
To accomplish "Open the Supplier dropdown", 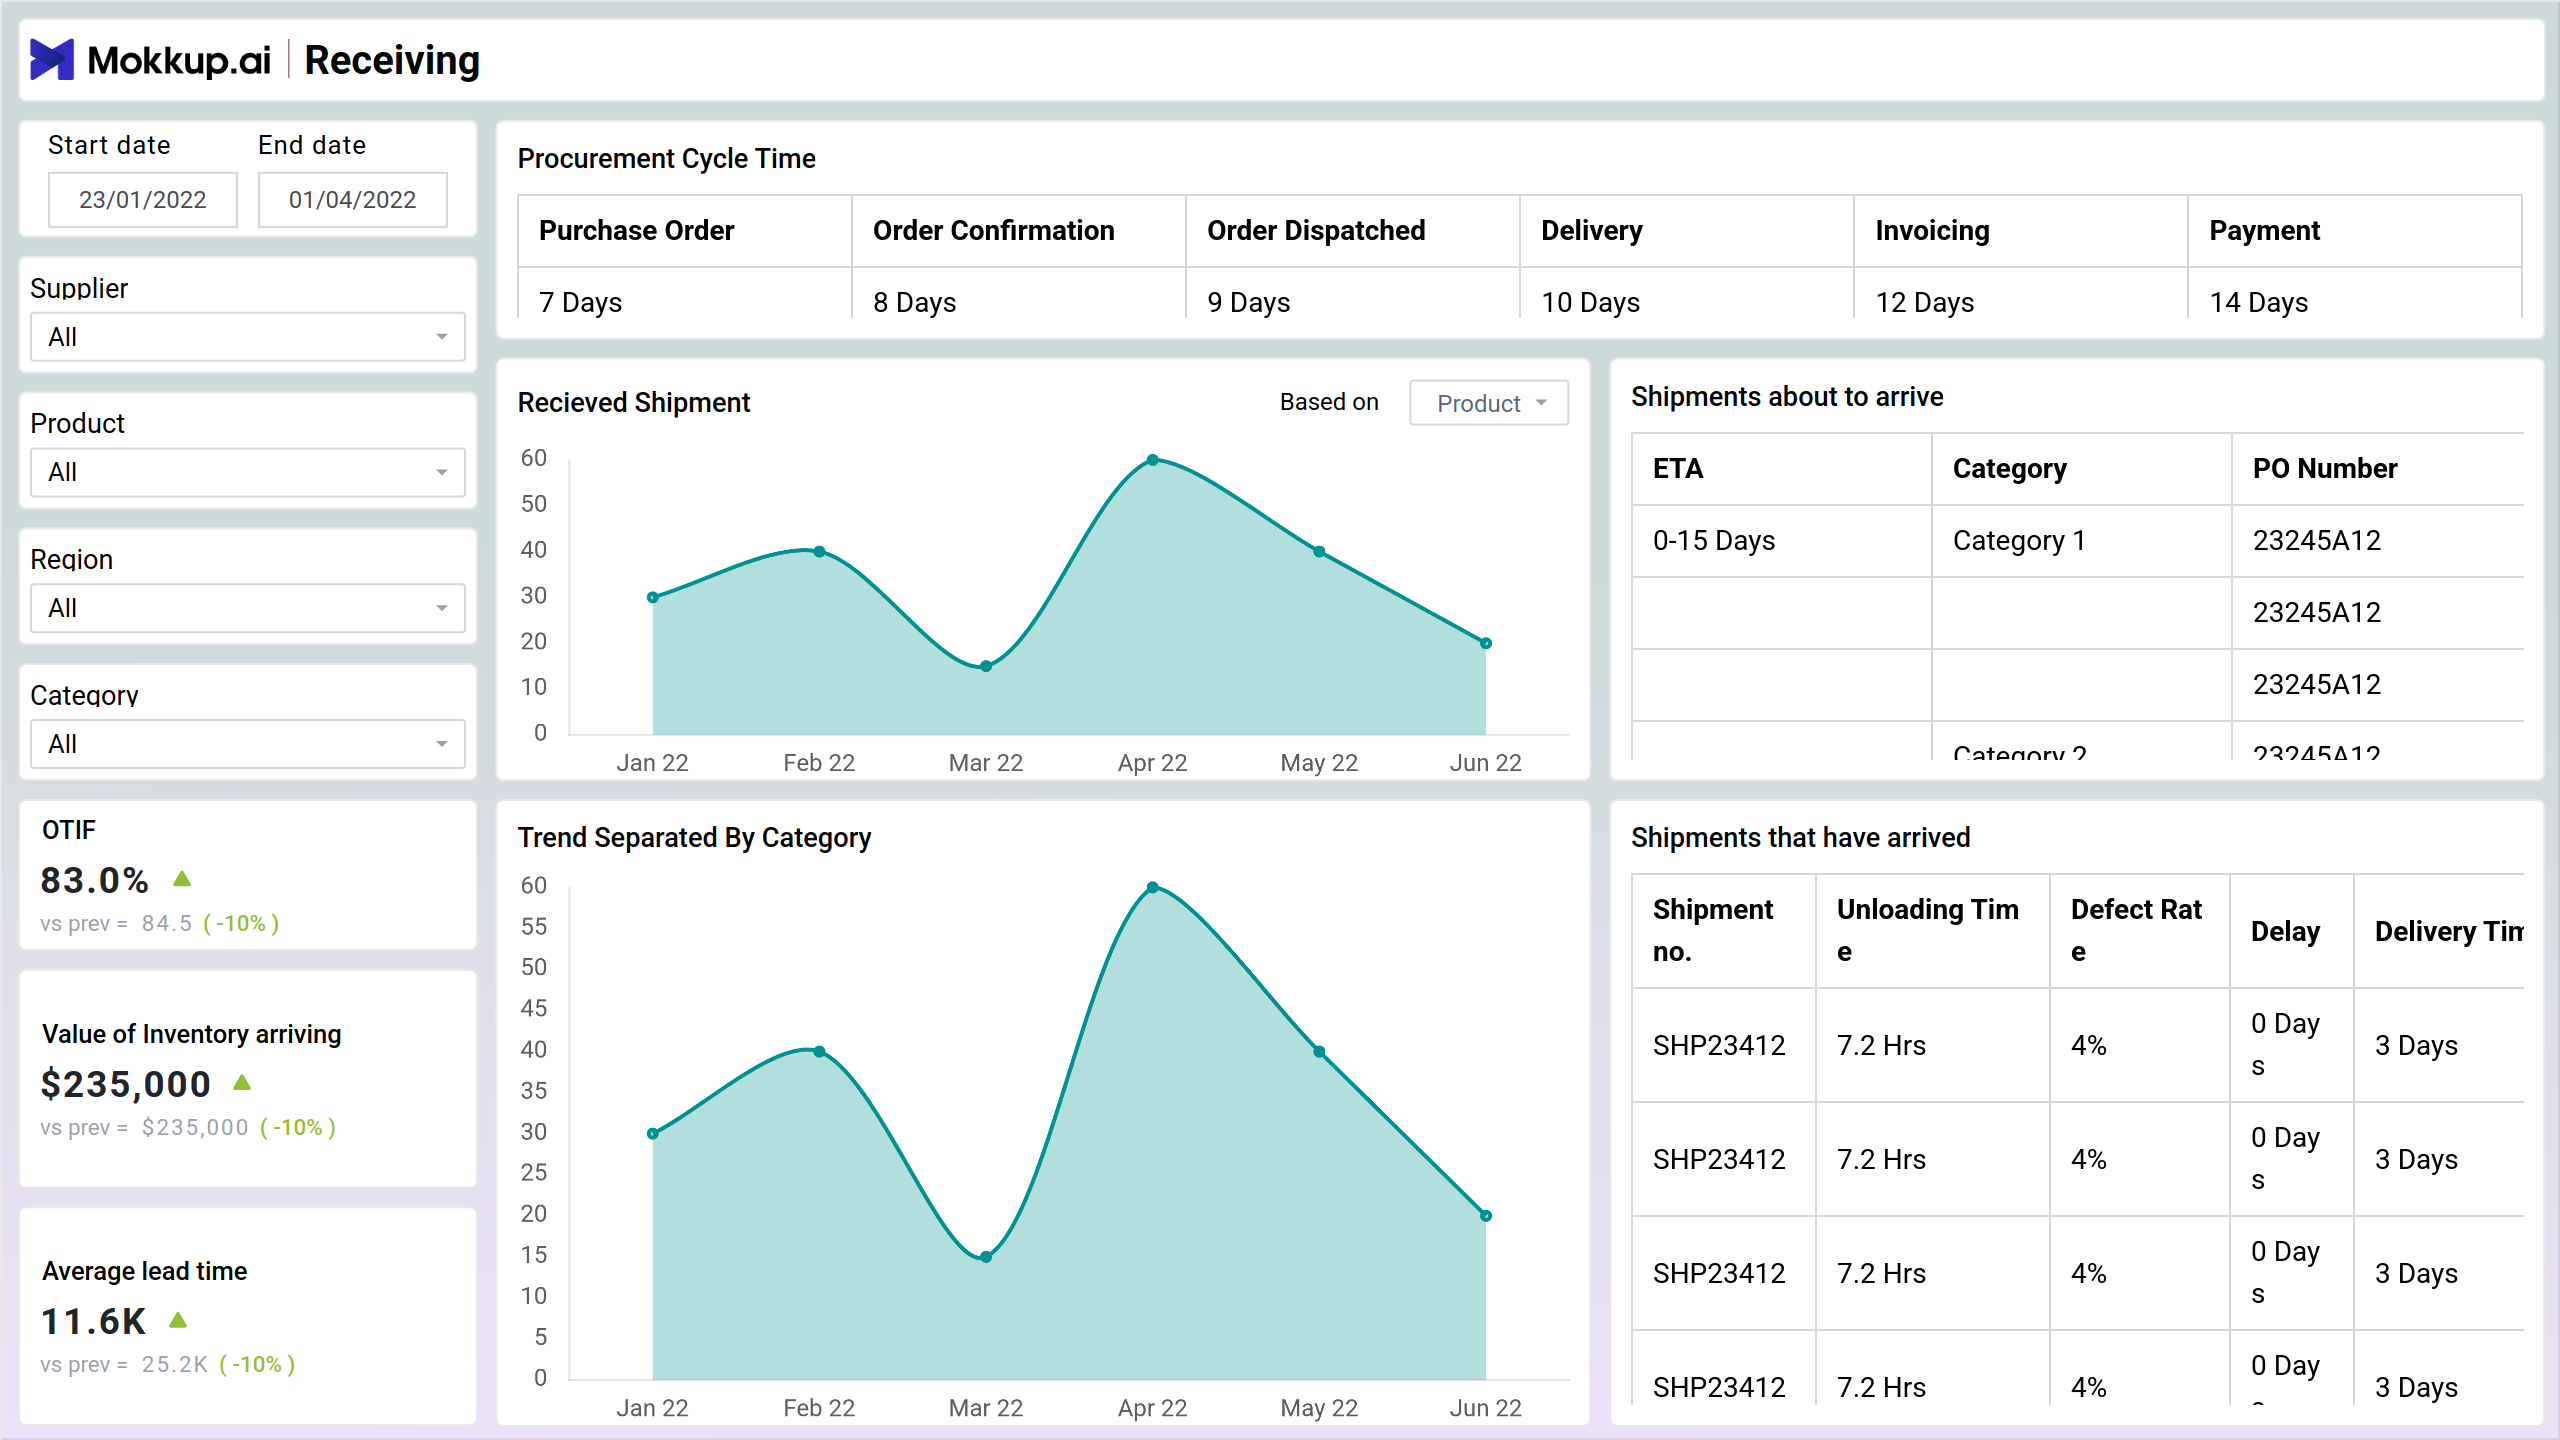I will (x=248, y=337).
